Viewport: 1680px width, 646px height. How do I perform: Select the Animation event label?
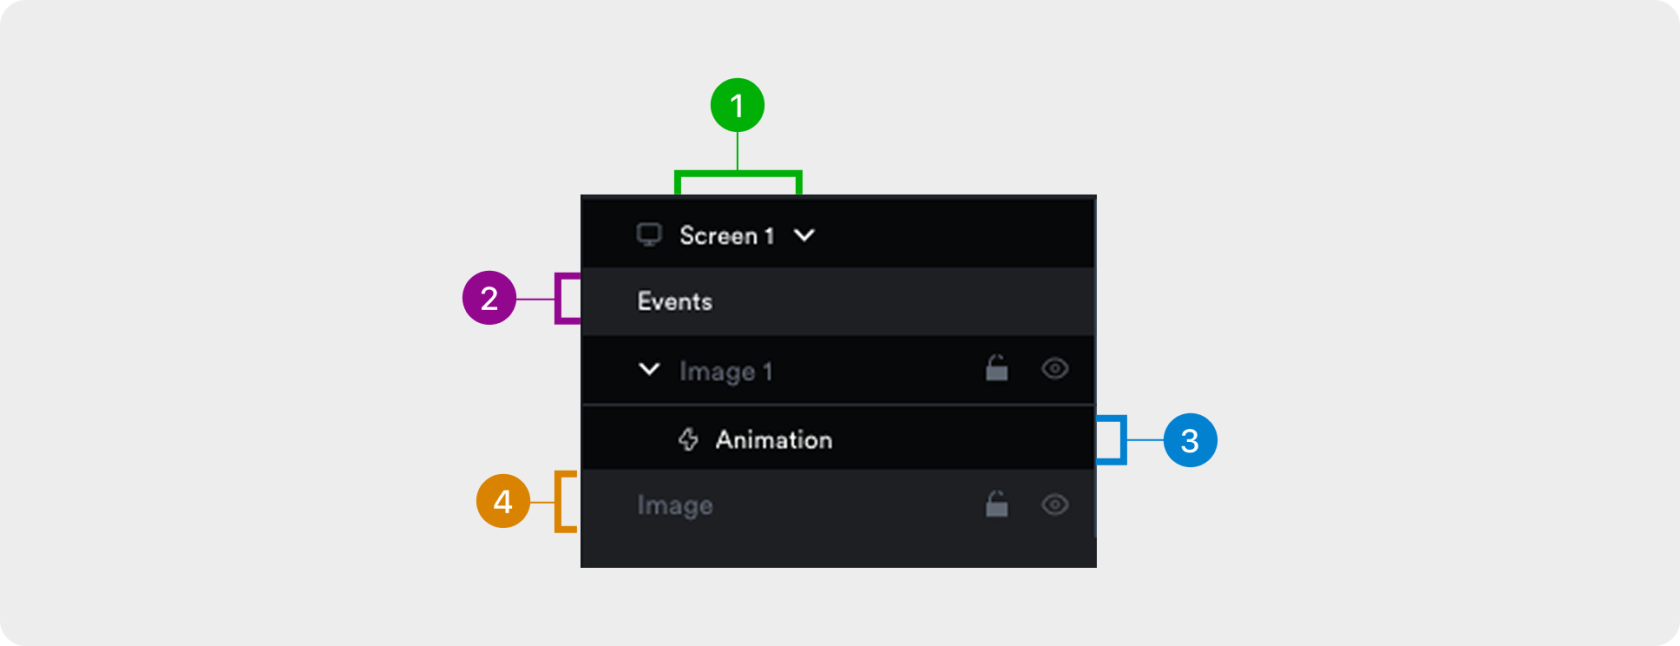coord(773,440)
